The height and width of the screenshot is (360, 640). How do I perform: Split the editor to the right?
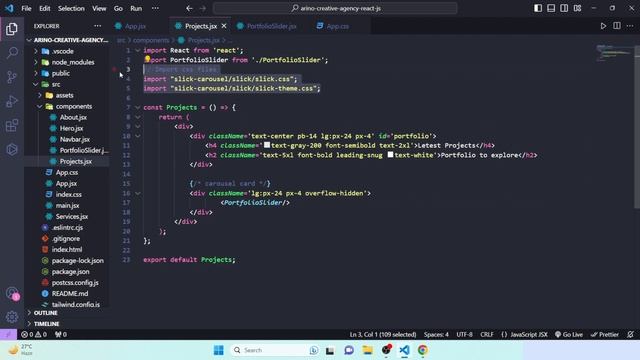pyautogui.click(x=617, y=26)
